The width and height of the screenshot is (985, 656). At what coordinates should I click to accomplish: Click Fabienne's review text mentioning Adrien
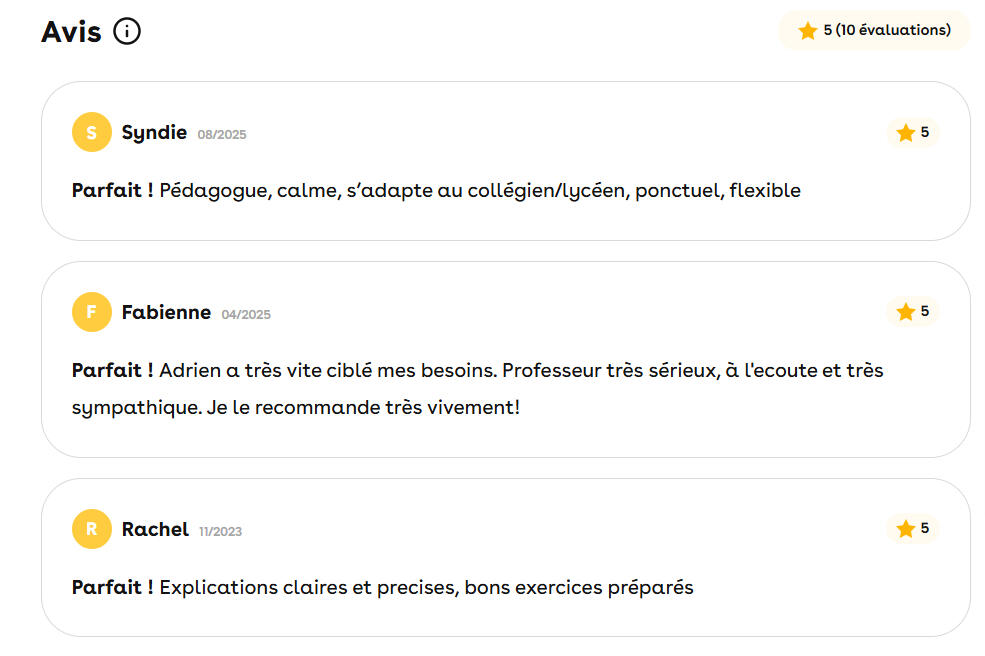(520, 370)
